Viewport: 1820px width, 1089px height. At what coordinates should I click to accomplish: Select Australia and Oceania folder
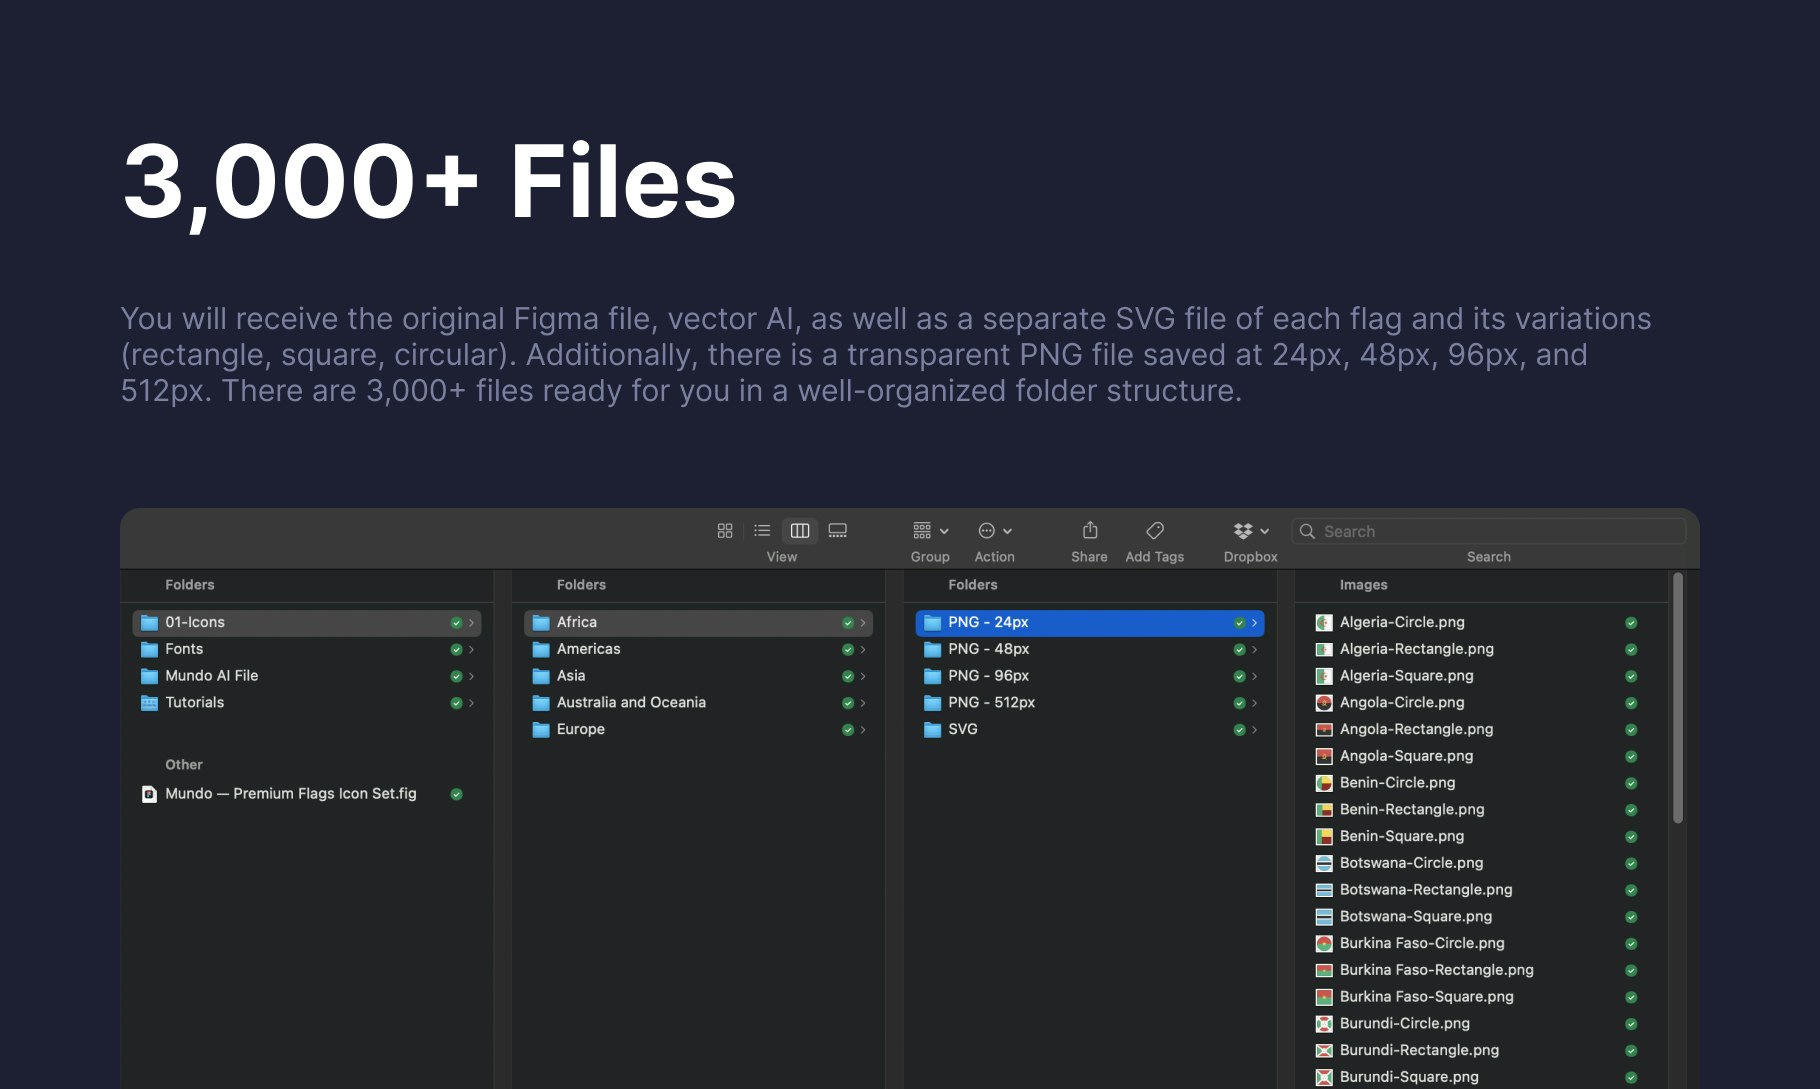pyautogui.click(x=698, y=703)
